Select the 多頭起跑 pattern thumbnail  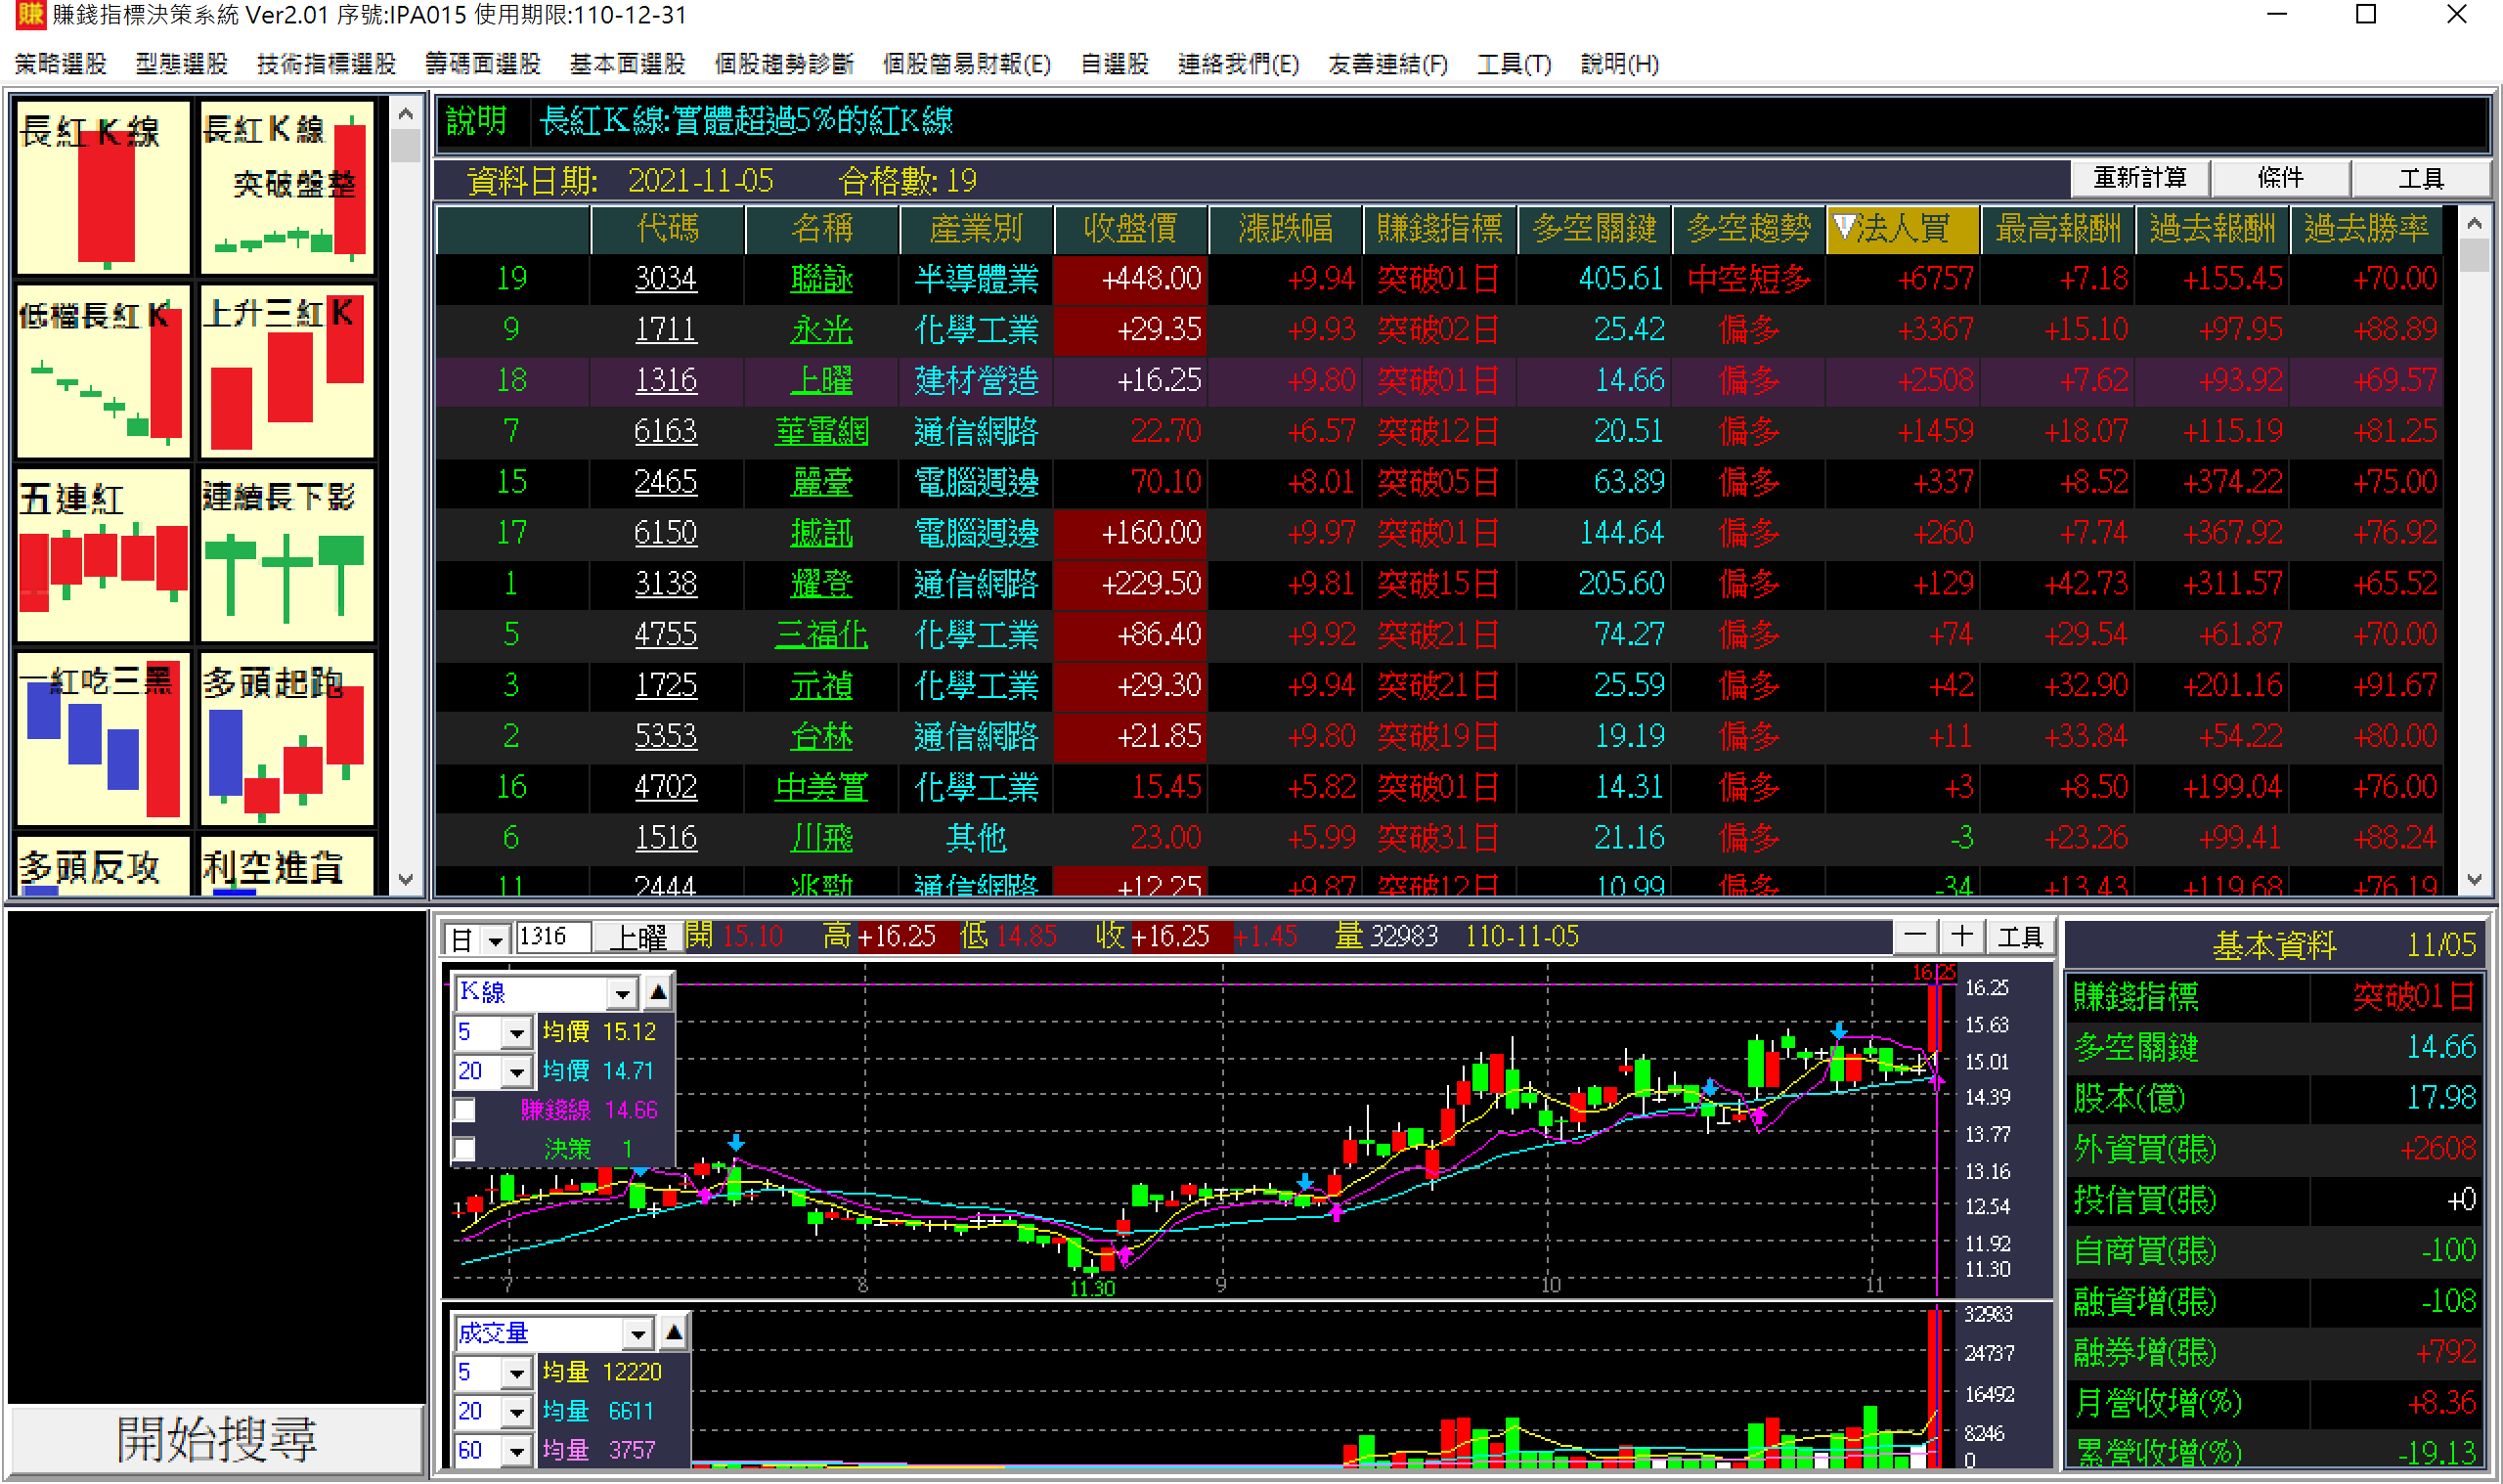[286, 740]
